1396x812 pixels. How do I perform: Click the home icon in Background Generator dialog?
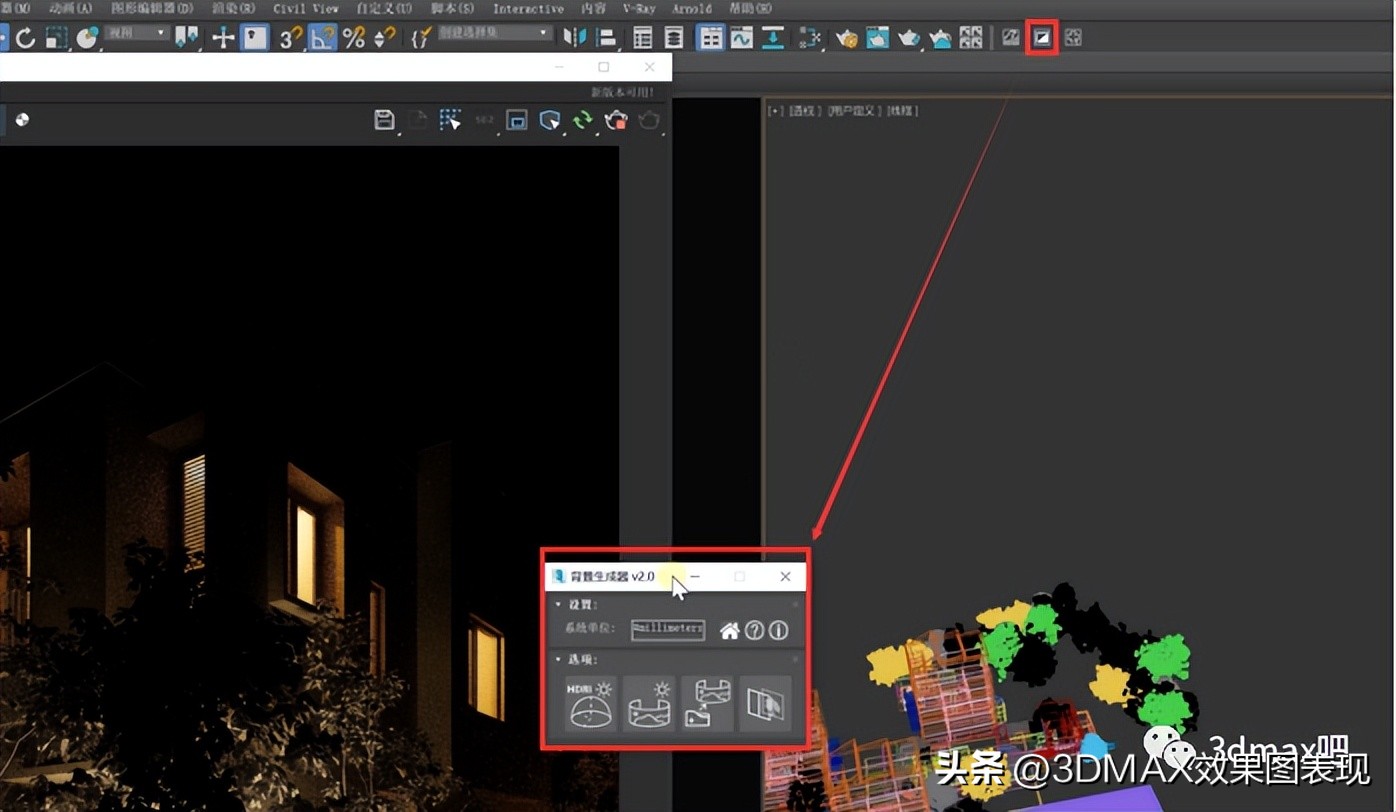(x=730, y=631)
